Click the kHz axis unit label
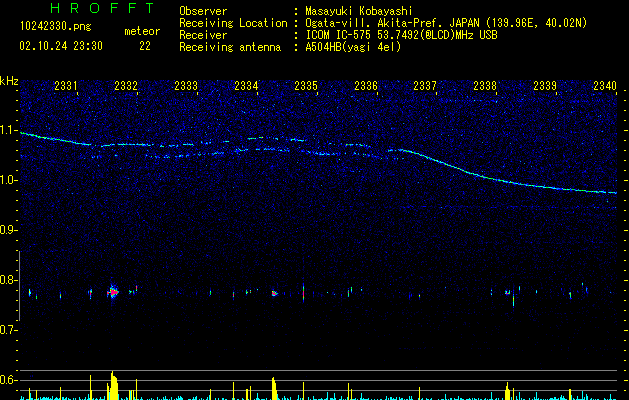 (x=9, y=81)
